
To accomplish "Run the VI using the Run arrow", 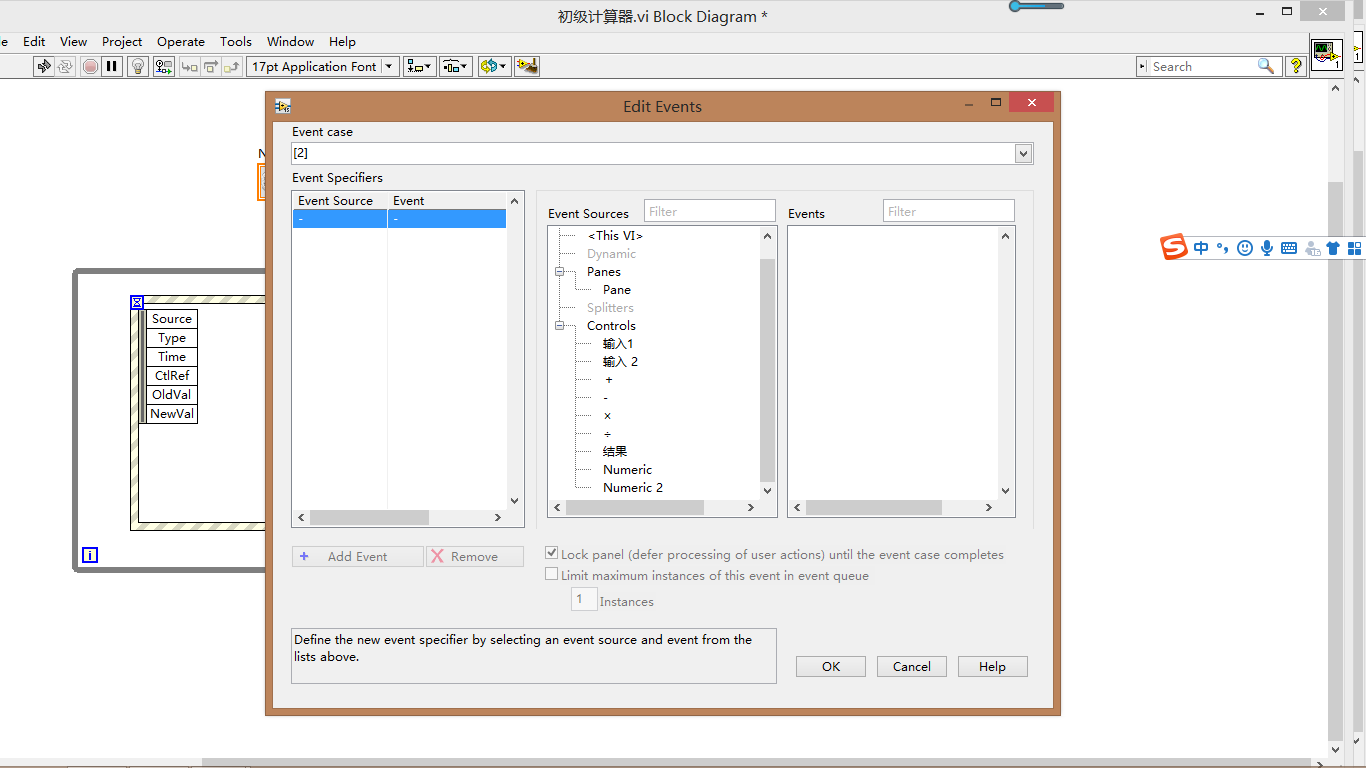I will click(43, 66).
